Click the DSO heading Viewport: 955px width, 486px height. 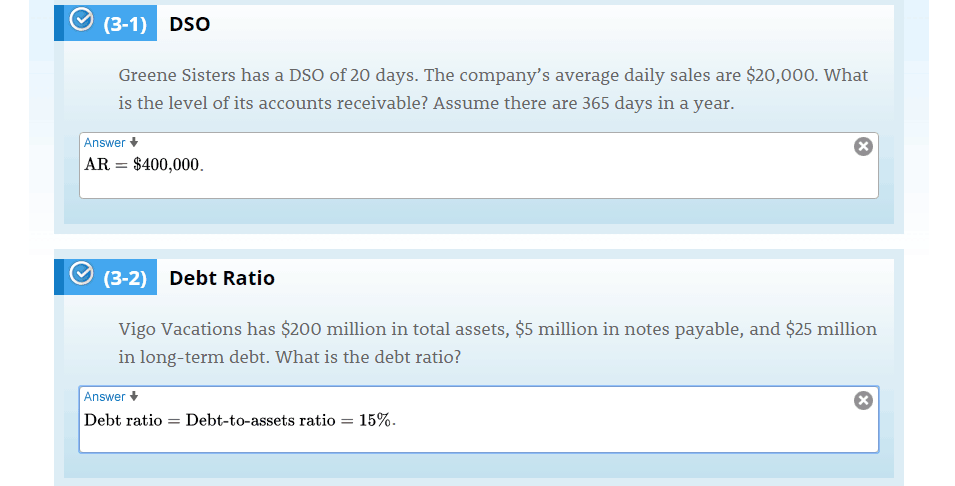point(189,24)
